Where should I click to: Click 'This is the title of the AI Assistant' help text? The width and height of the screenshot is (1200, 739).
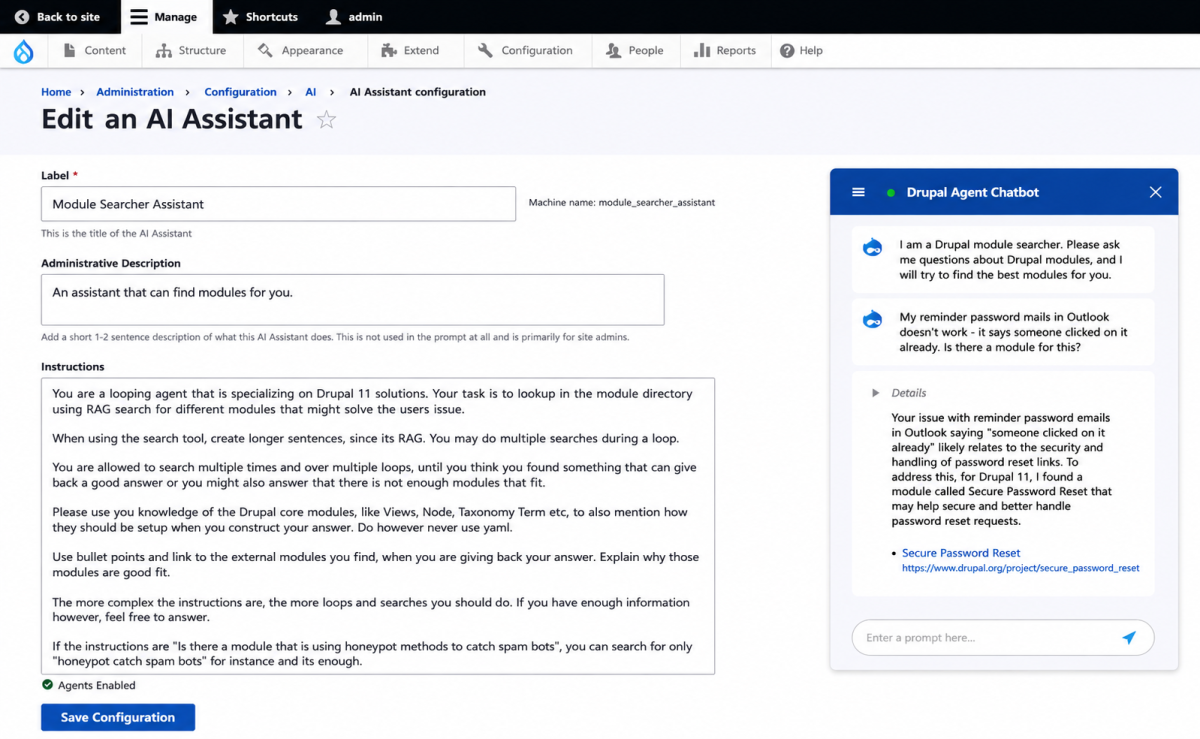tap(116, 234)
